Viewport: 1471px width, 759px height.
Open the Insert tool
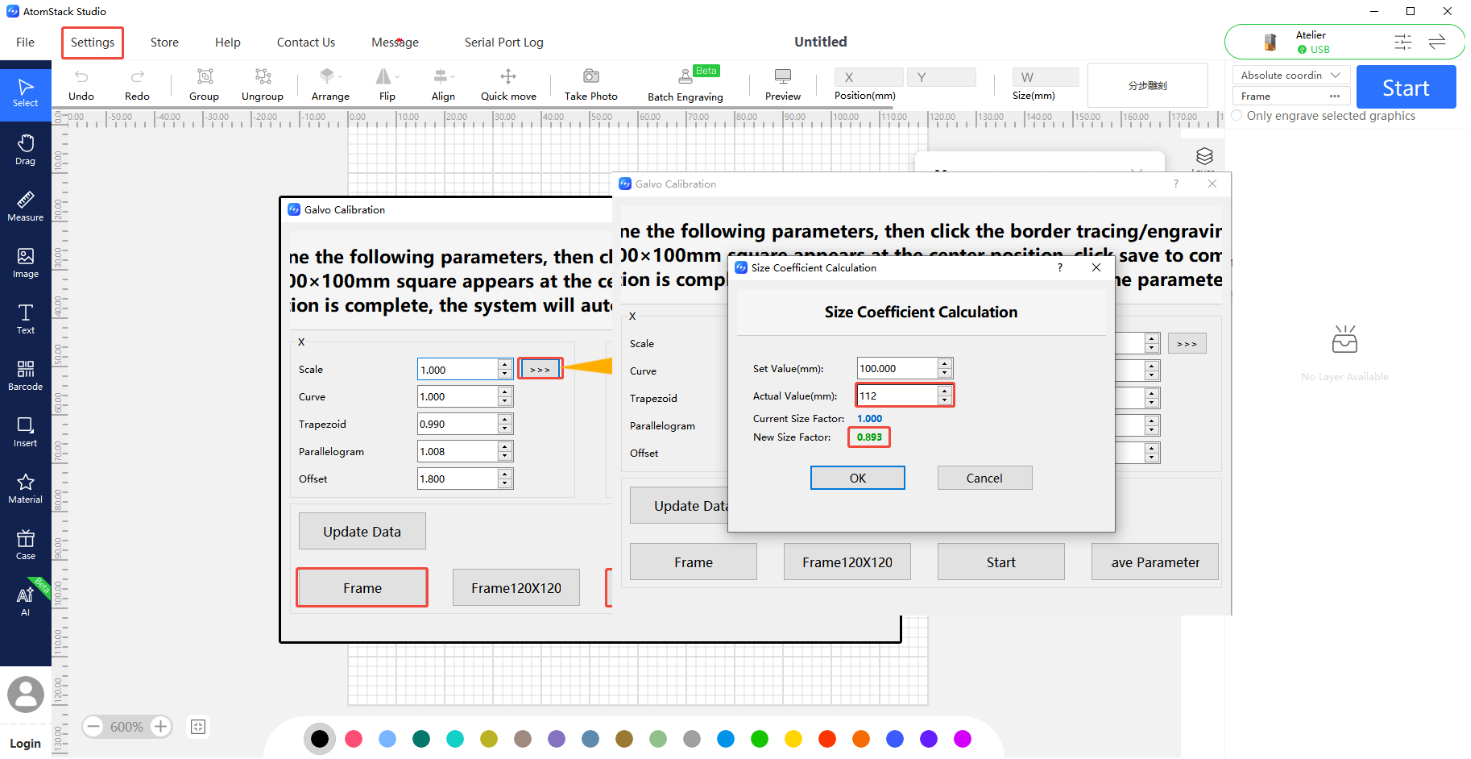(25, 432)
